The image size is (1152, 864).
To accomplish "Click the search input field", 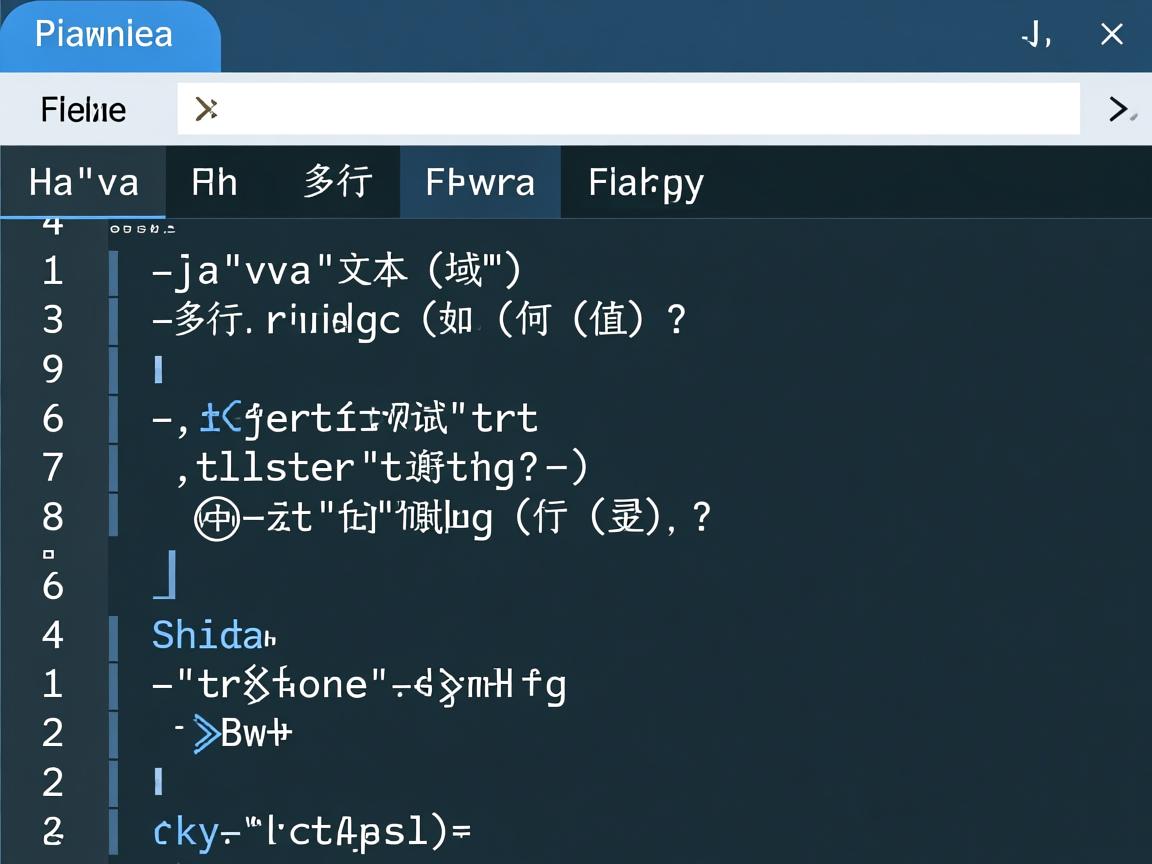I will click(x=628, y=108).
